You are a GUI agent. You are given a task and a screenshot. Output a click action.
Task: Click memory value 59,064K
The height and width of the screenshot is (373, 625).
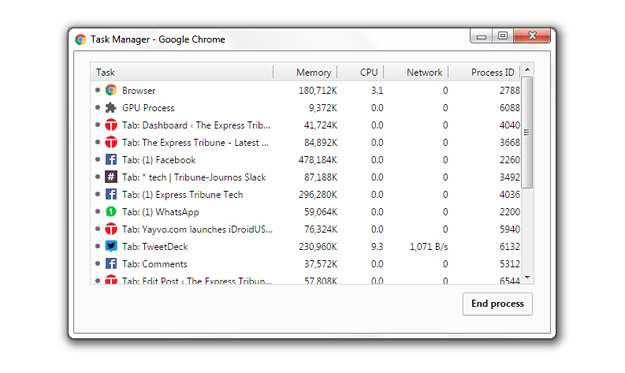pyautogui.click(x=320, y=212)
